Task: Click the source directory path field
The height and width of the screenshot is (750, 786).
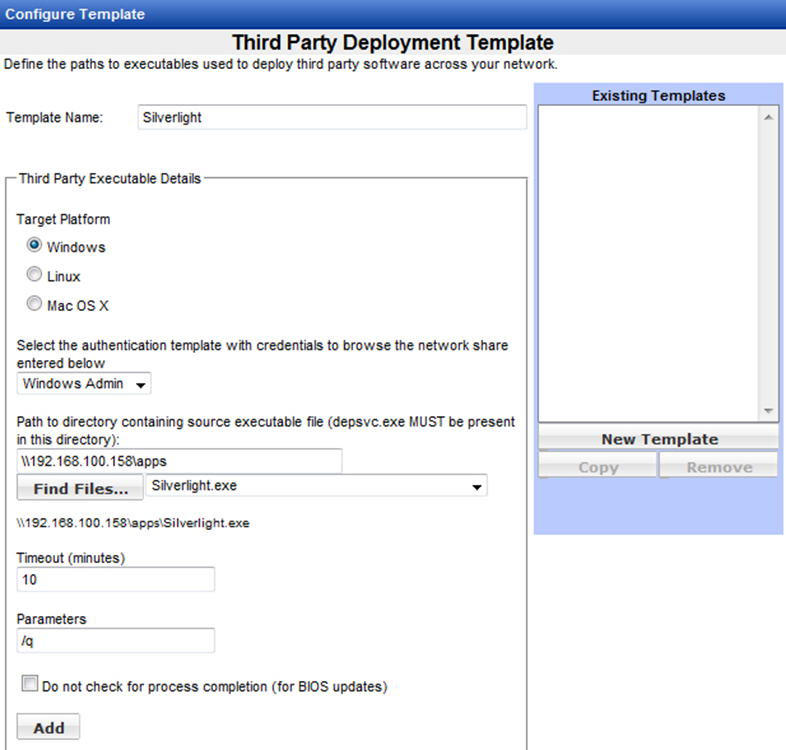Action: (x=180, y=460)
